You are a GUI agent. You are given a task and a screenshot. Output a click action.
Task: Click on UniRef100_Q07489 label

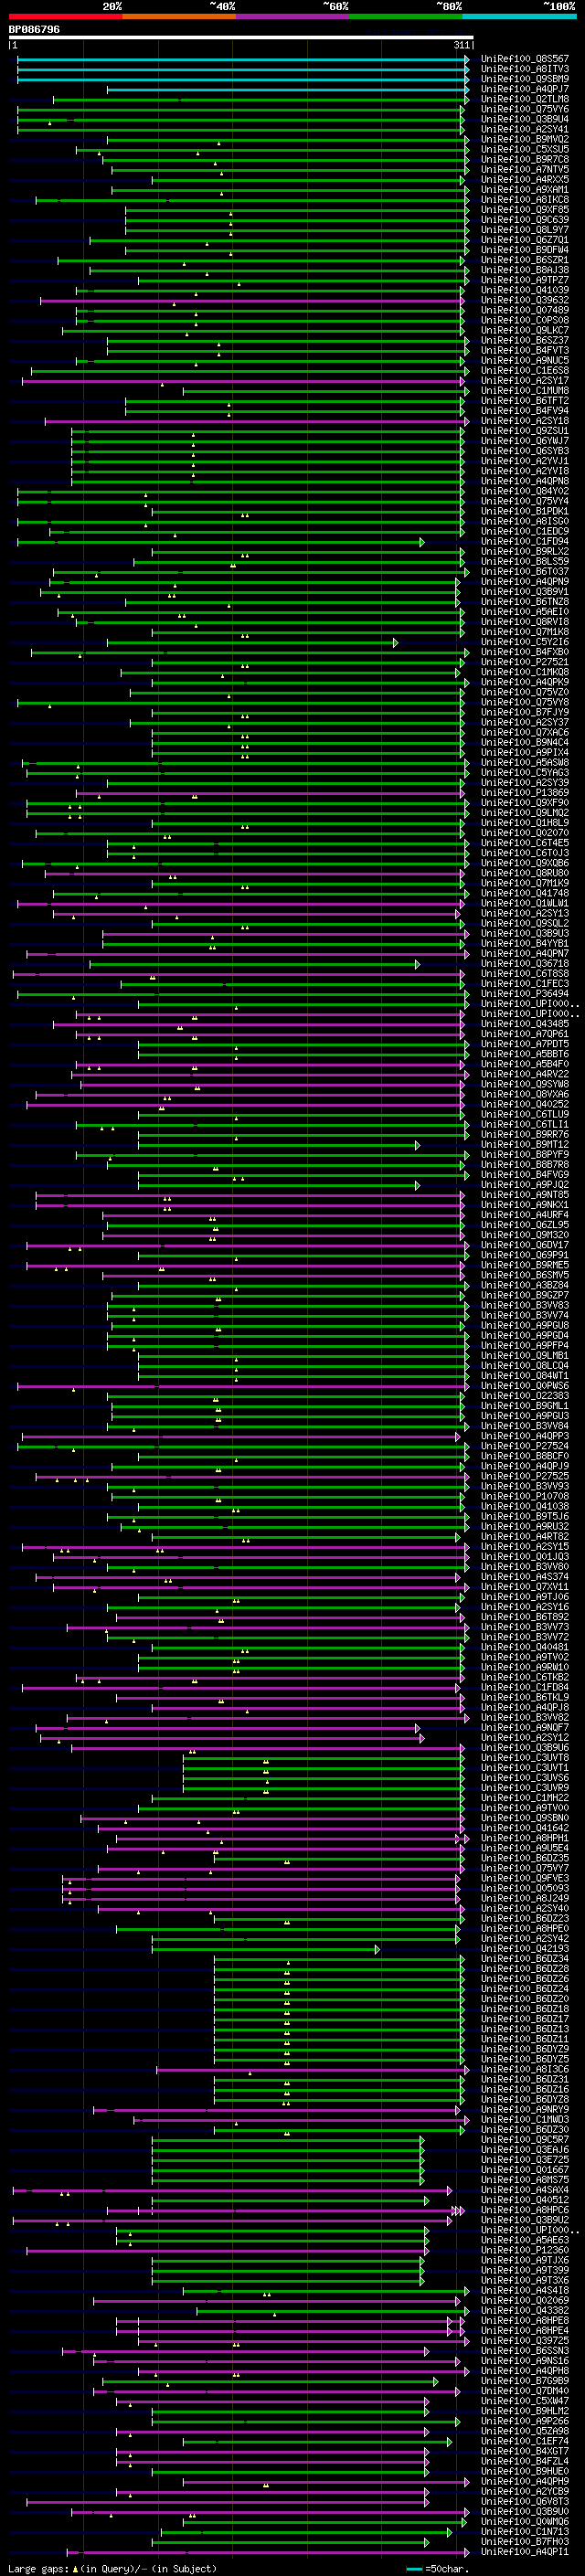coord(524,310)
